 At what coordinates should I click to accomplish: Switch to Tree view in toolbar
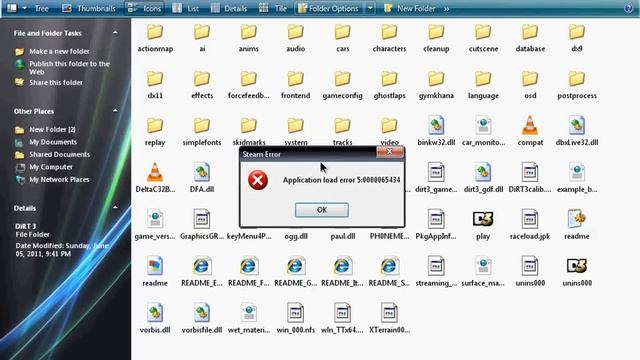point(41,8)
